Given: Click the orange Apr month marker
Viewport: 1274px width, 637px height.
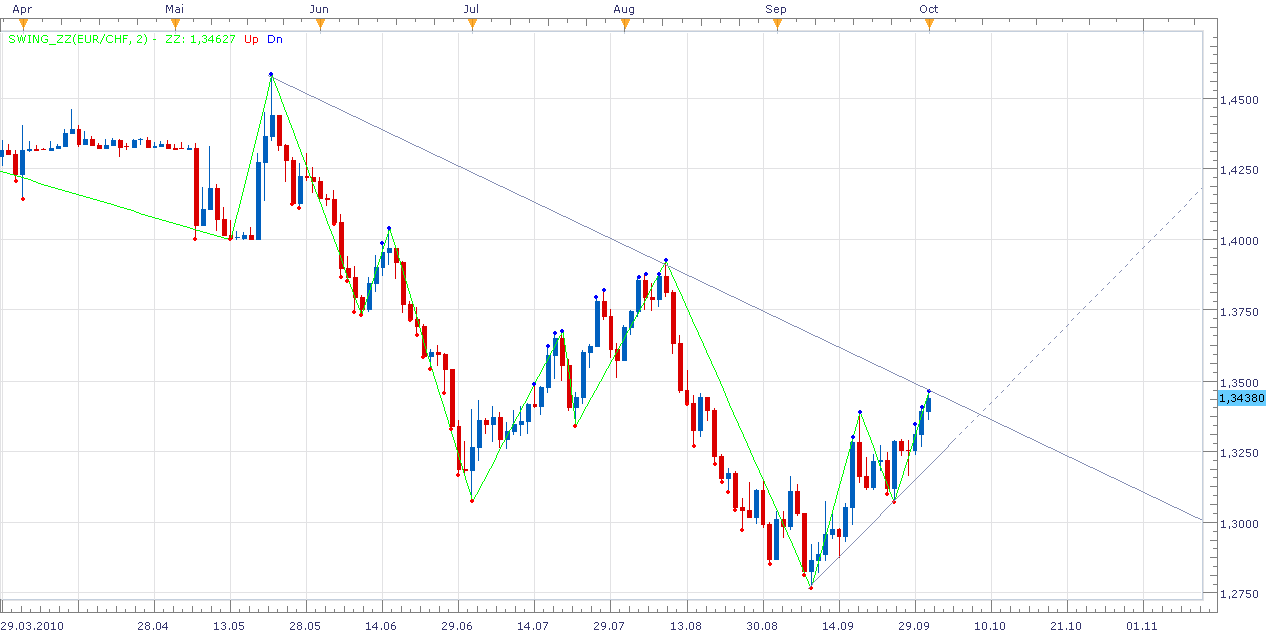Looking at the screenshot, I should (21, 26).
